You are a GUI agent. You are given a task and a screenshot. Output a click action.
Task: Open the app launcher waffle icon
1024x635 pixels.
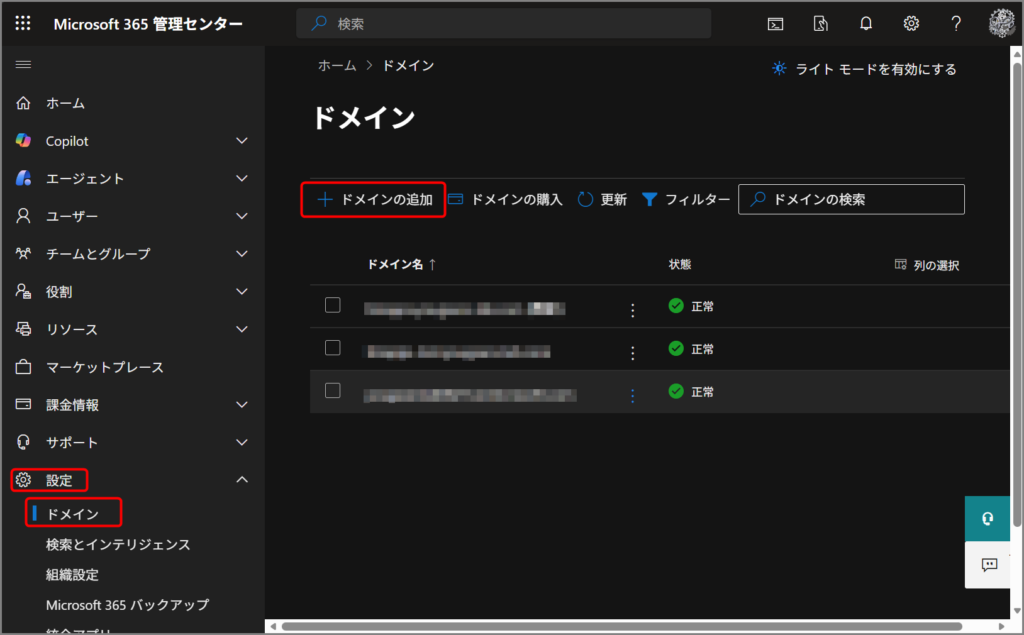click(23, 23)
